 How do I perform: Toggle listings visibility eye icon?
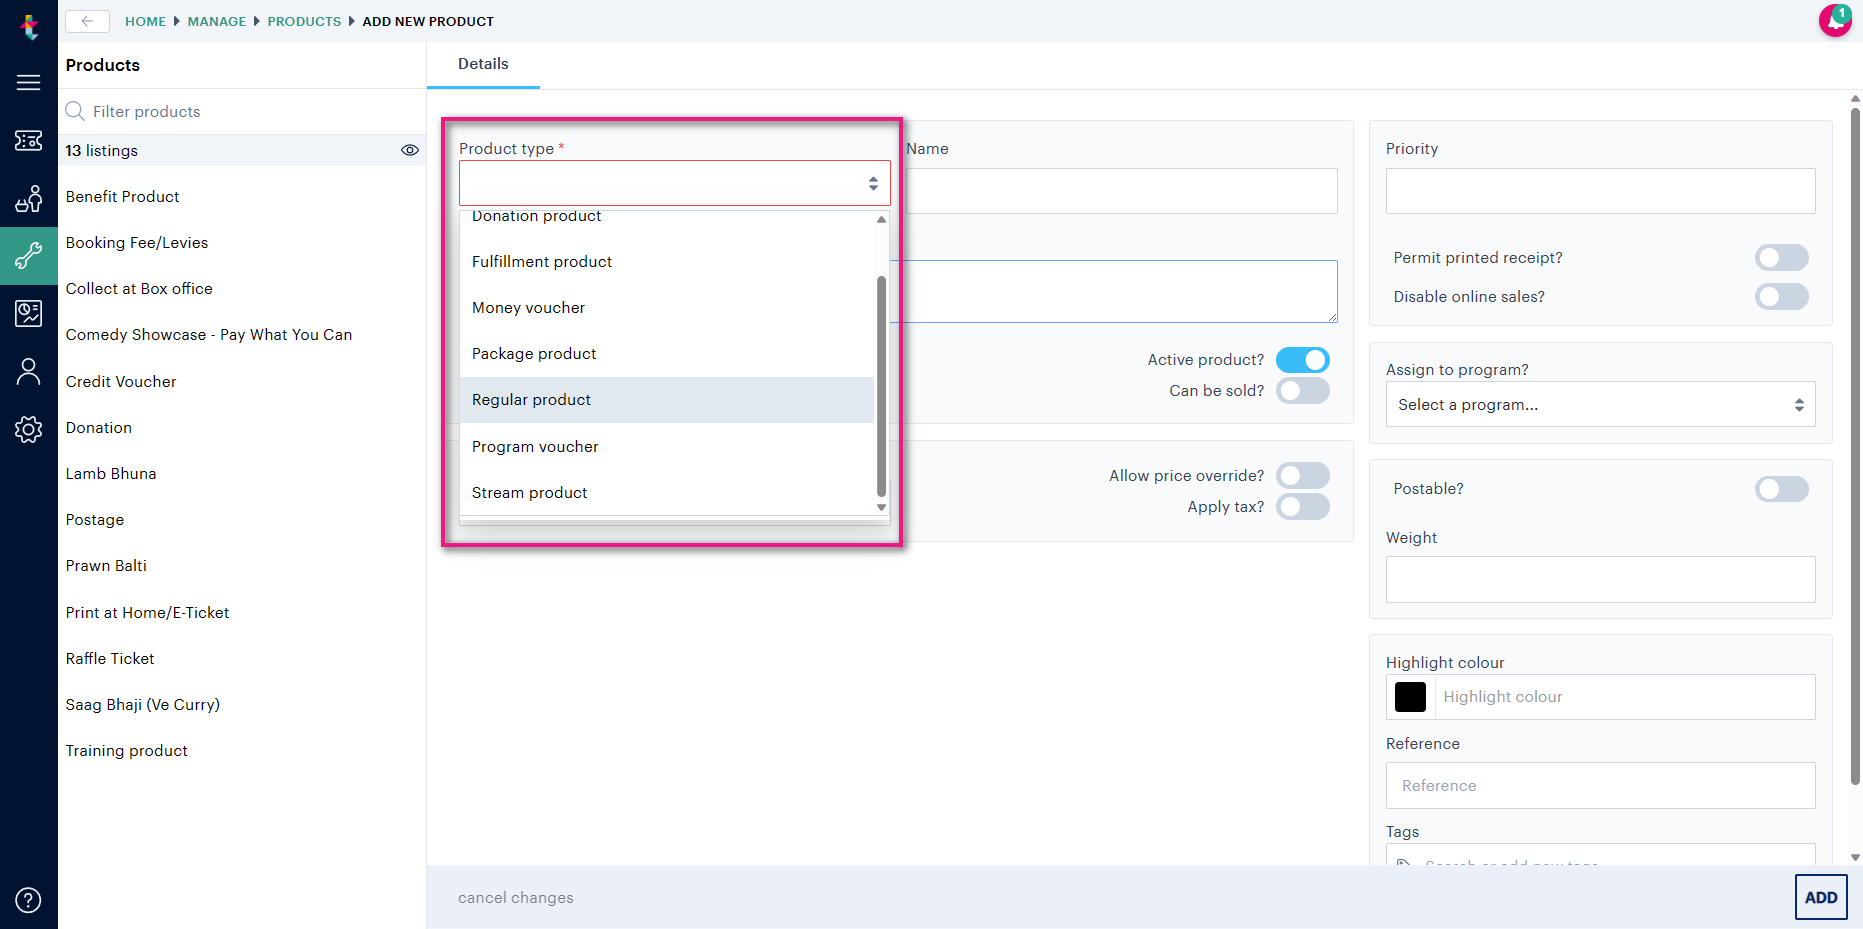click(410, 150)
